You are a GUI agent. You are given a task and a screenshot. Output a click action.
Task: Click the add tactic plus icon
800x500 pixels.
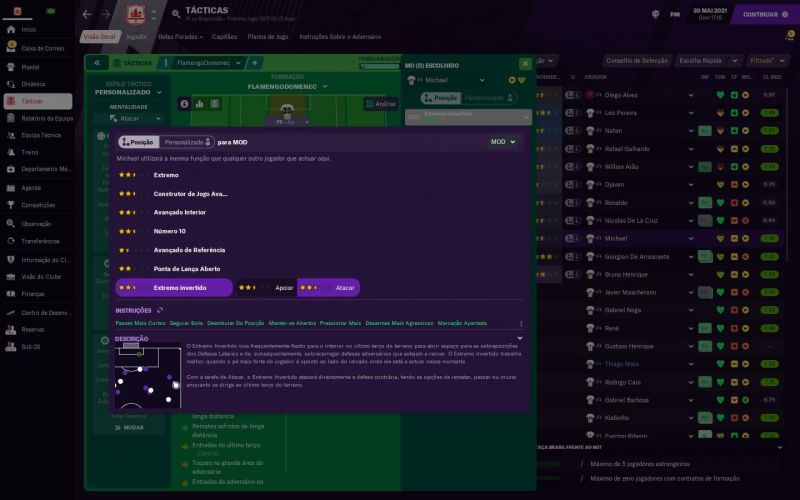[255, 63]
